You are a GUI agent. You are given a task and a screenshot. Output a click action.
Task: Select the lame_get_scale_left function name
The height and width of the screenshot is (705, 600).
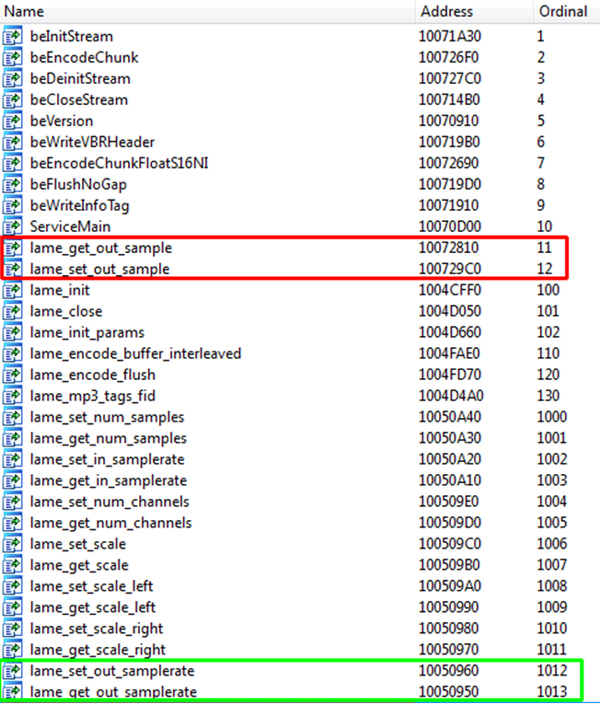point(93,608)
